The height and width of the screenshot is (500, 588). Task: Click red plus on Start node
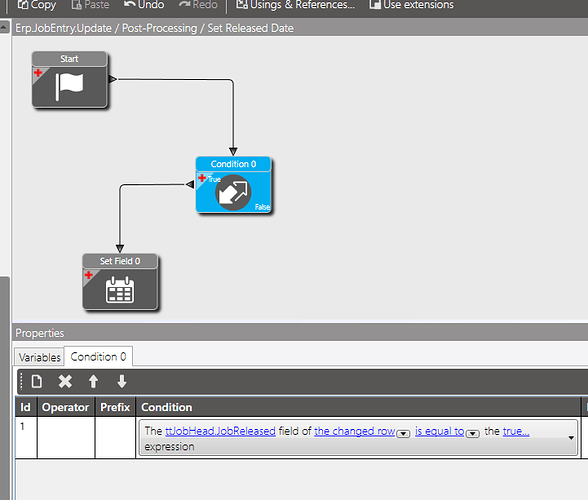coord(38,72)
